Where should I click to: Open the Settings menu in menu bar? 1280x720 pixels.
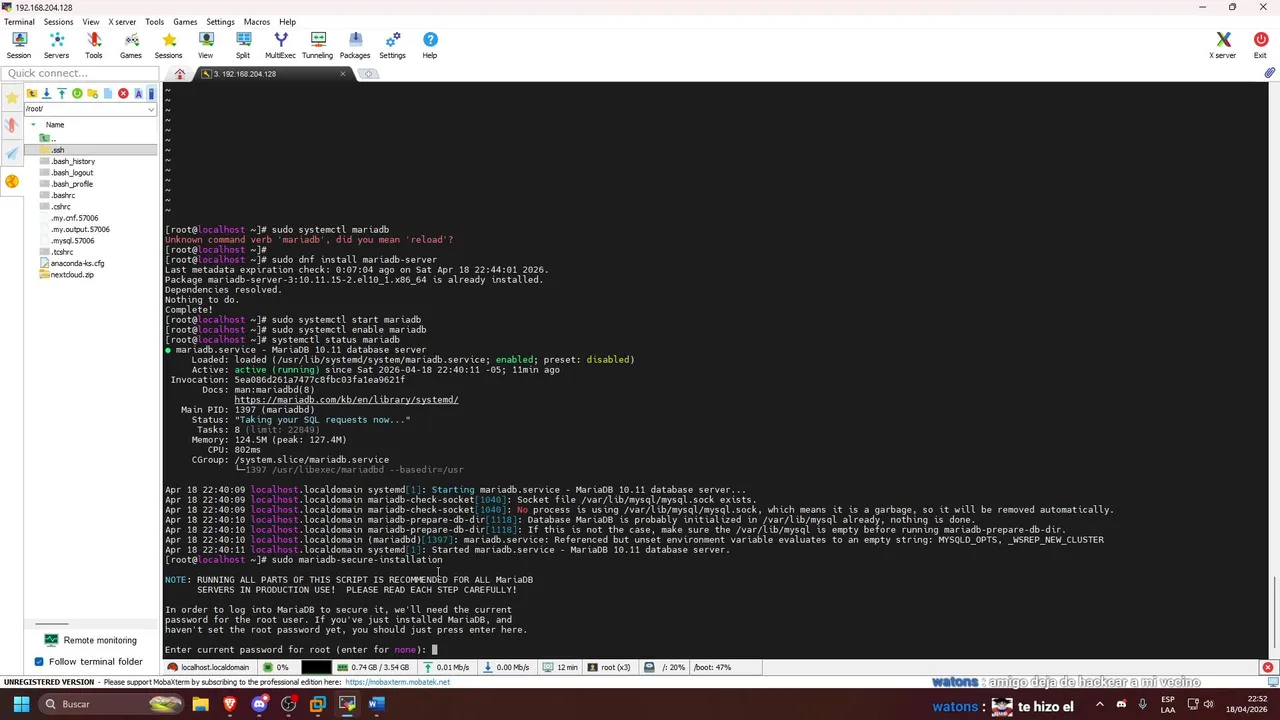tap(220, 21)
